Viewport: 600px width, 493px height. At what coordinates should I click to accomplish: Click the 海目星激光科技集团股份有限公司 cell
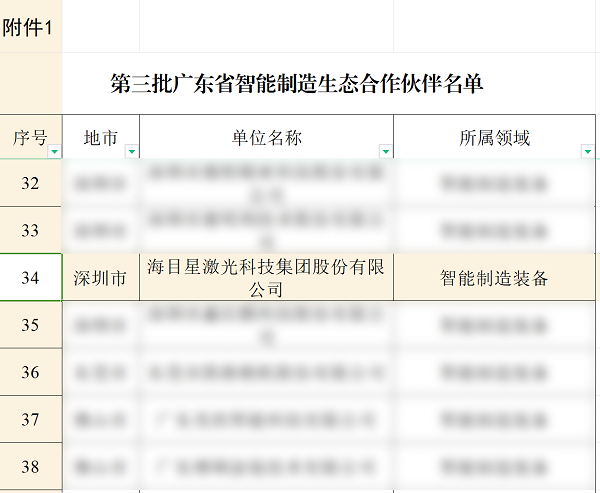(x=266, y=278)
